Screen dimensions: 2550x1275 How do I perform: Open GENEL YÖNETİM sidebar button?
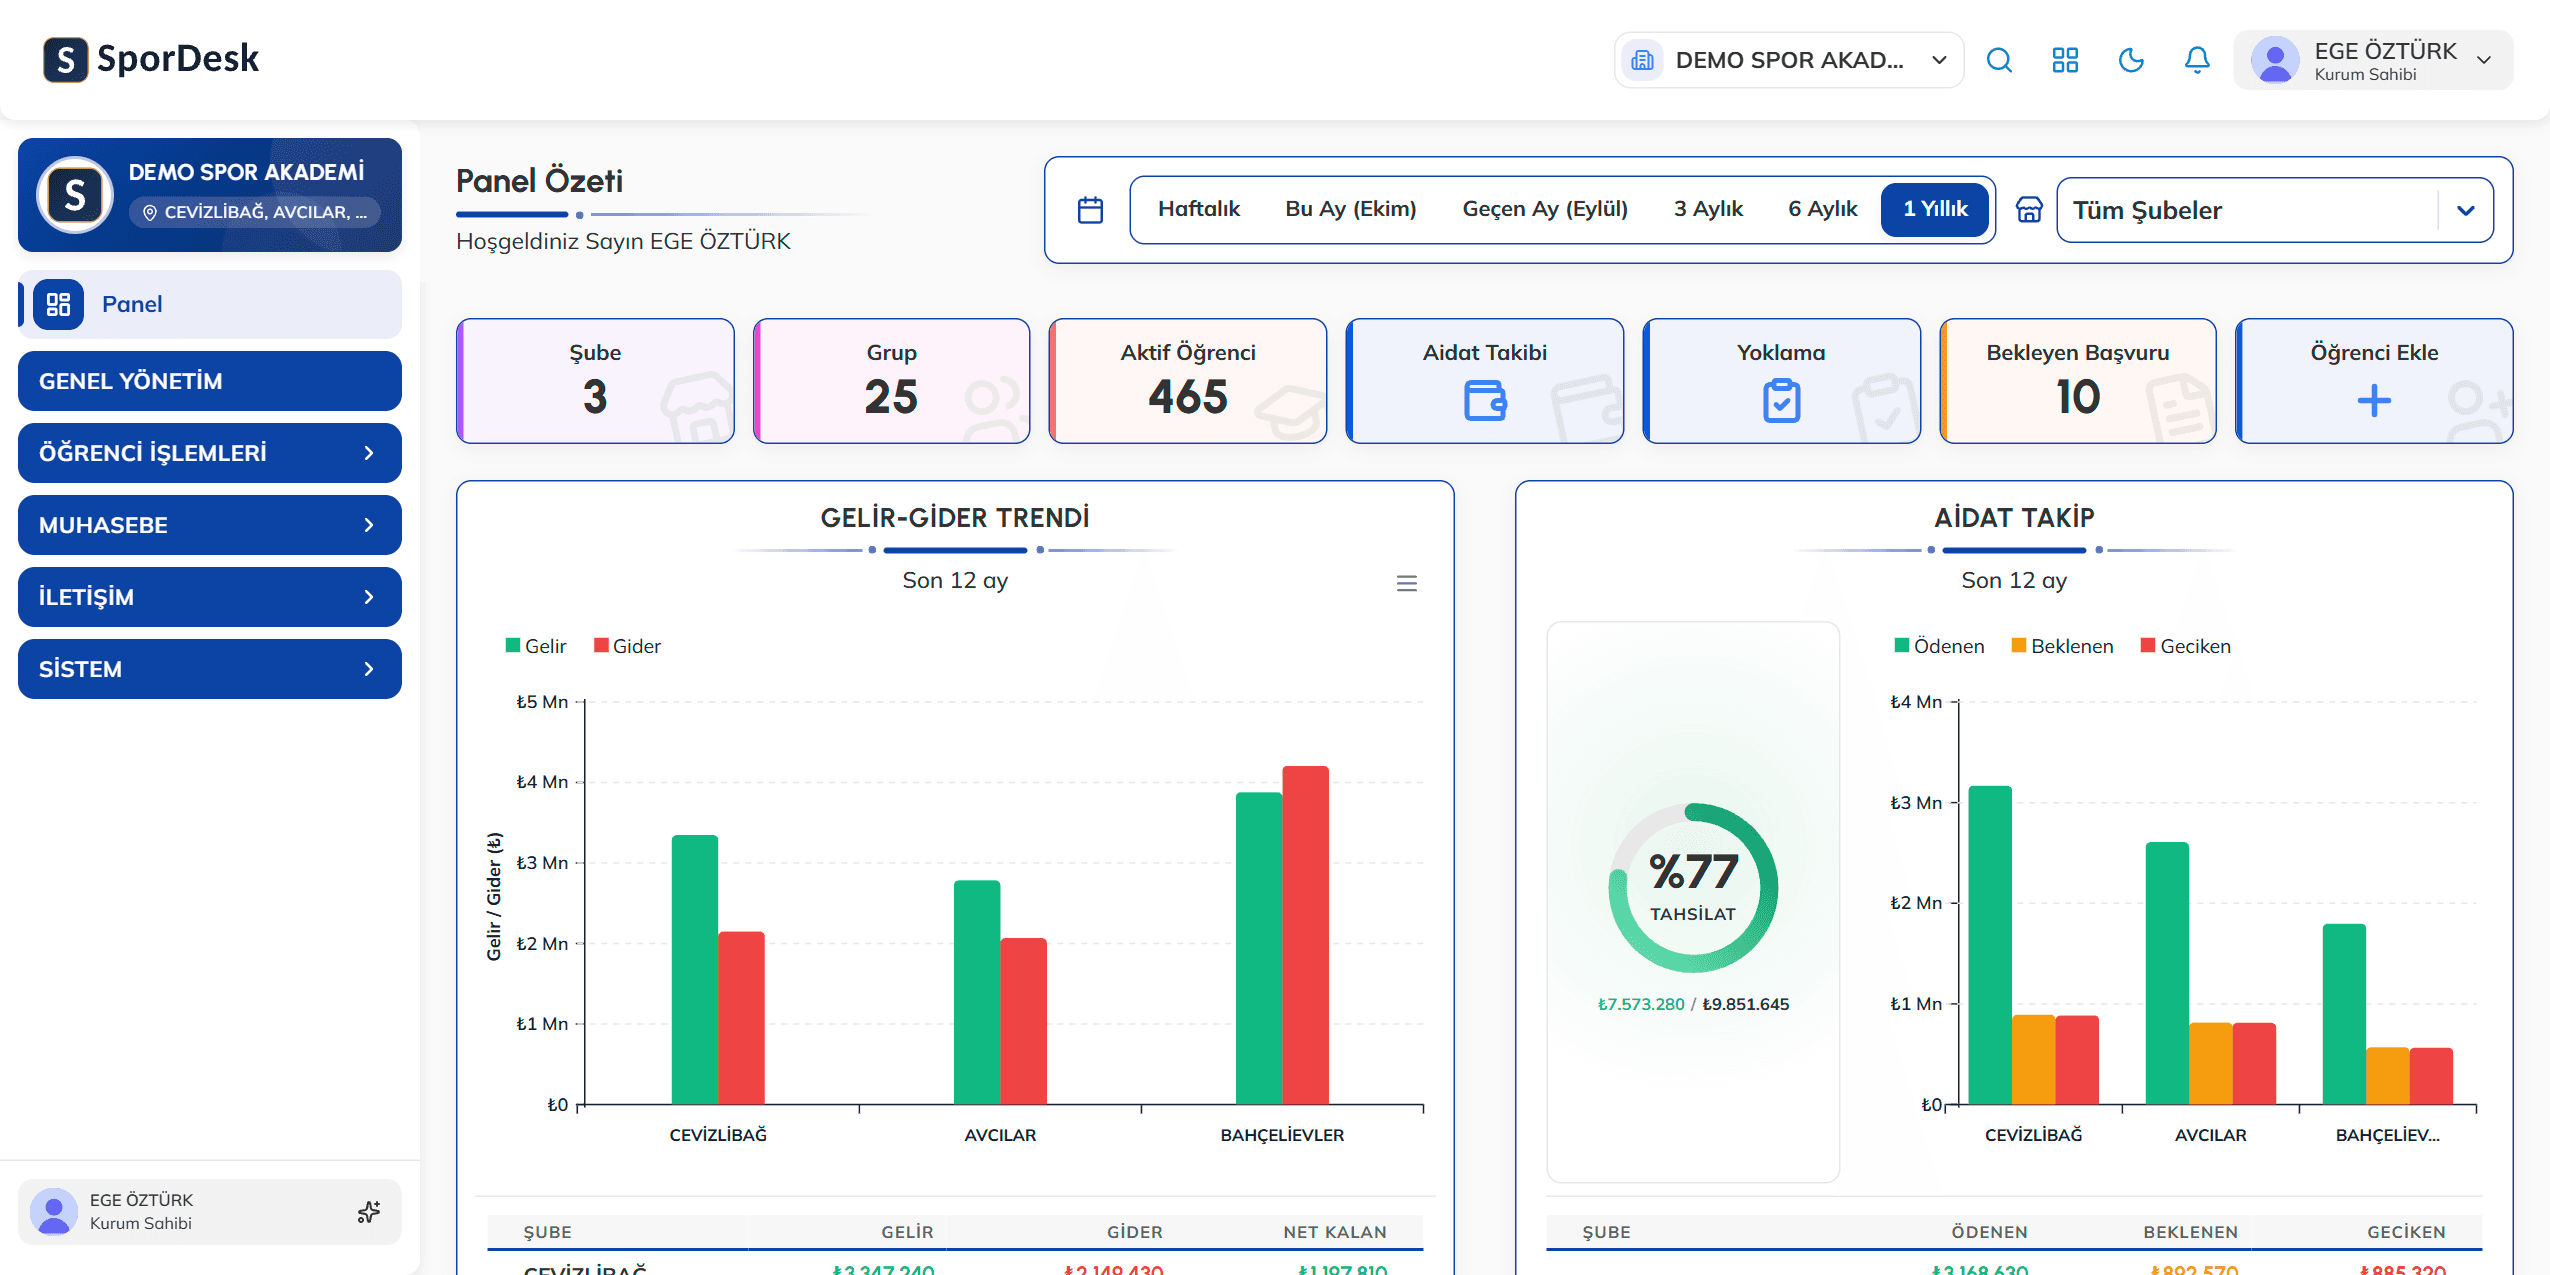pos(210,381)
